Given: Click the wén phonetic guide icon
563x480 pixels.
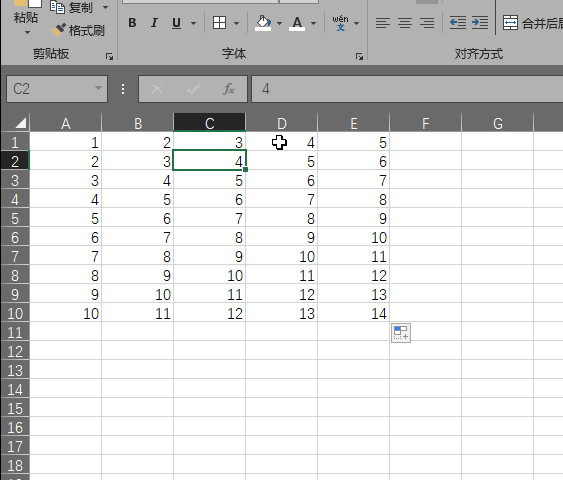Looking at the screenshot, I should click(x=340, y=23).
